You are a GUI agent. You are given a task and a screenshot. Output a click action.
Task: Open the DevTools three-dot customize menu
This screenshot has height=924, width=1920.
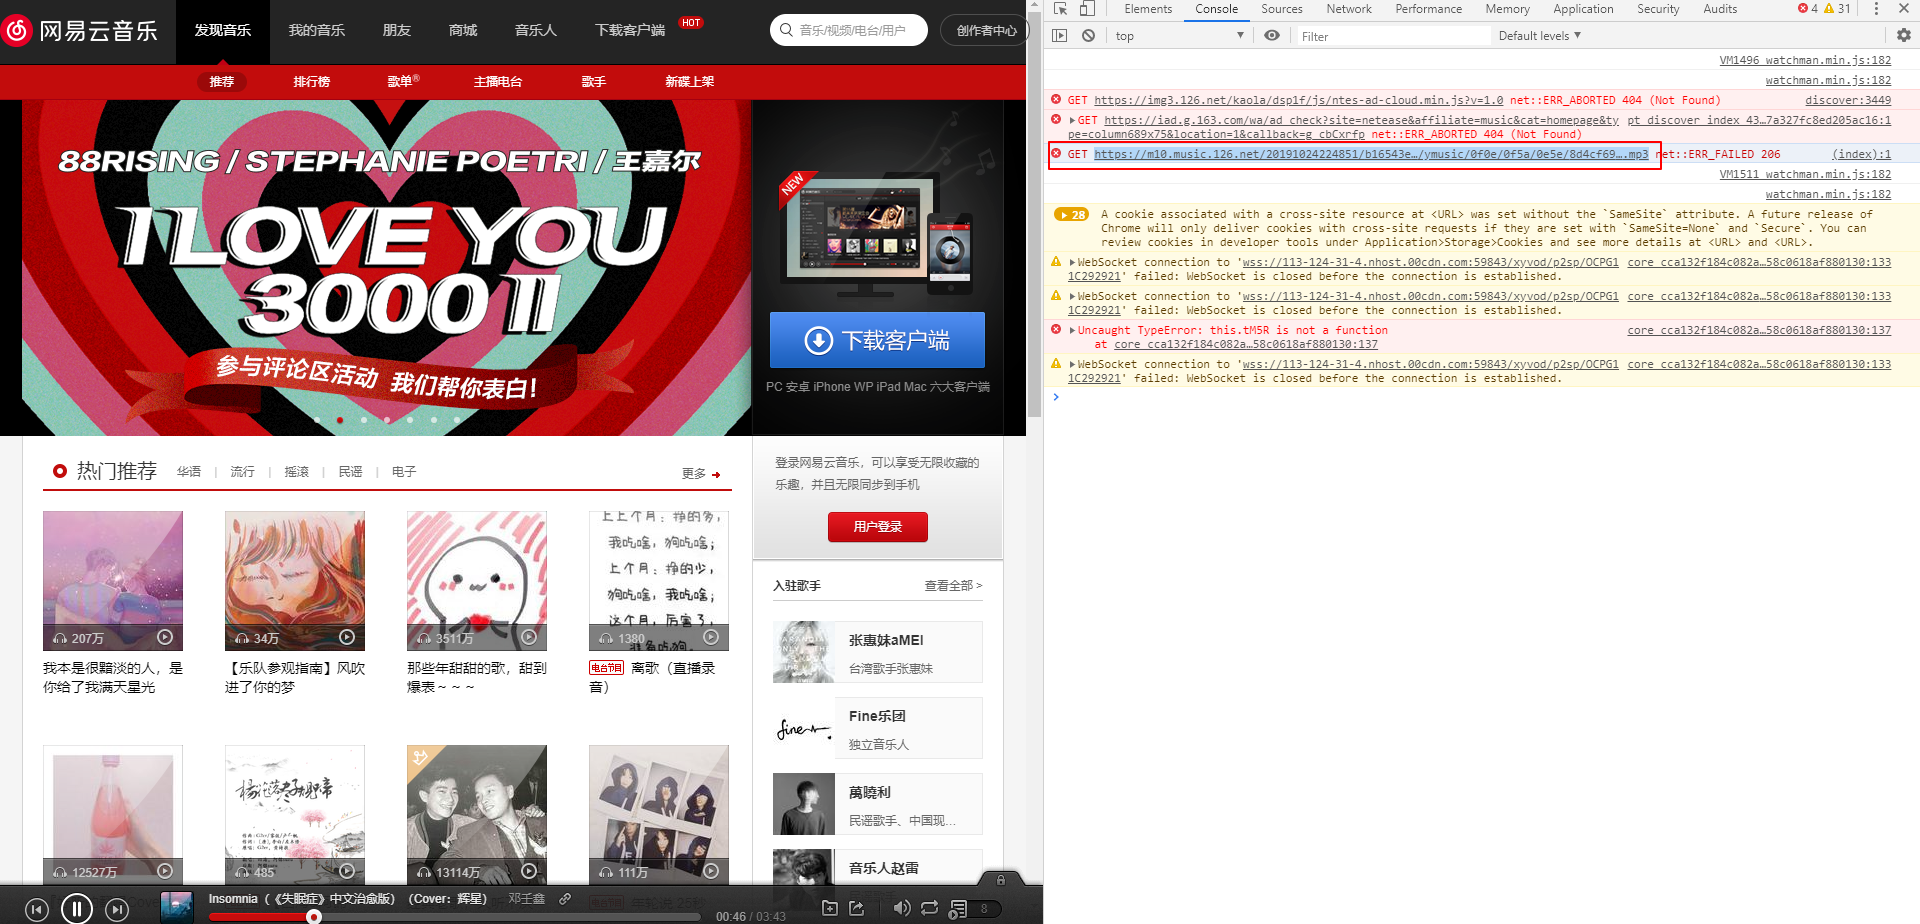point(1876,9)
